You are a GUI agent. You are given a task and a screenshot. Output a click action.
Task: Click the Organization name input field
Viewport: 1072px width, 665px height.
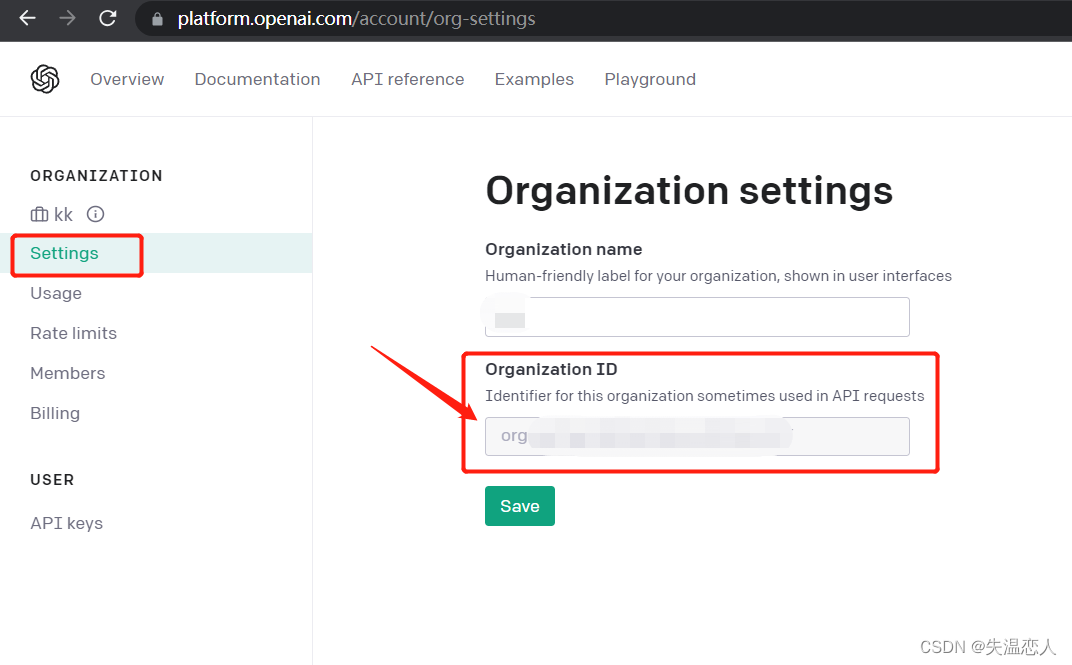(697, 317)
